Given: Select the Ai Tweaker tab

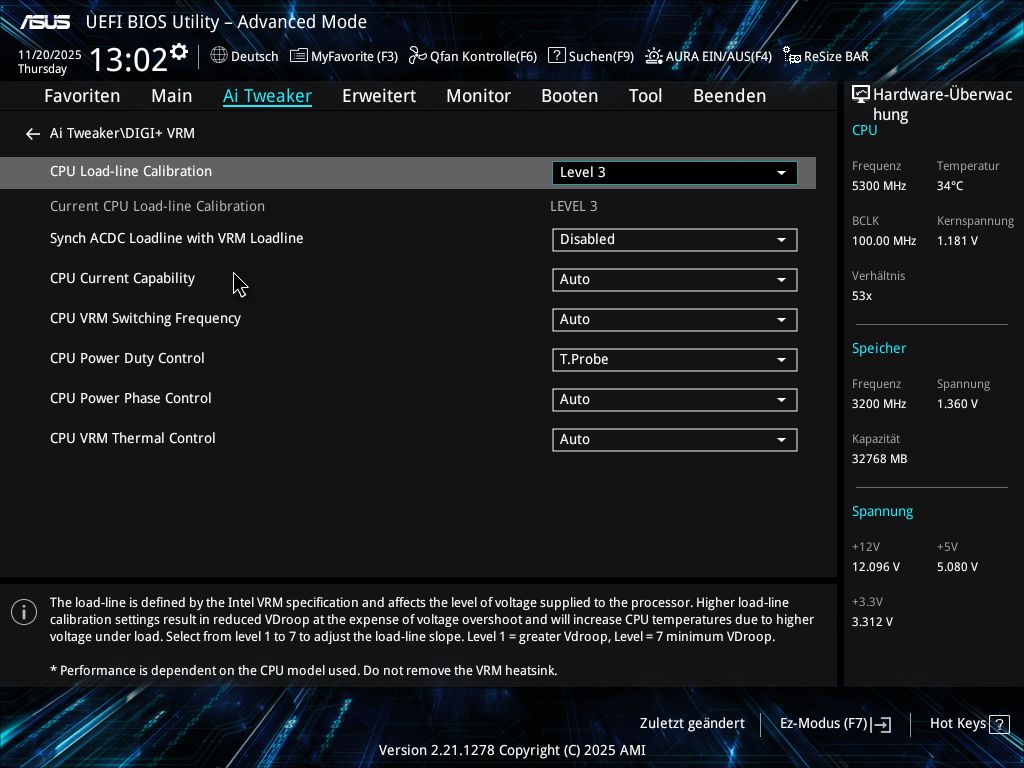Looking at the screenshot, I should pyautogui.click(x=267, y=96).
